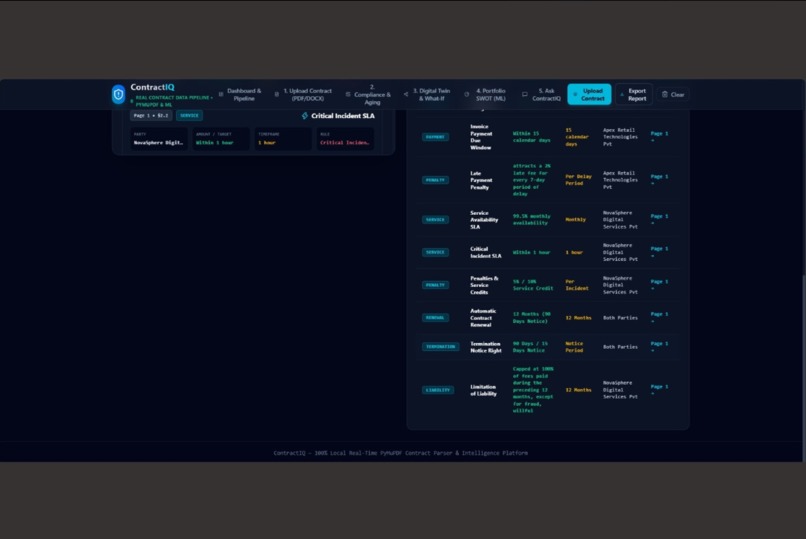The height and width of the screenshot is (539, 806).
Task: Select the 'Invoice Payment Due Window' obligation name
Action: coord(481,137)
